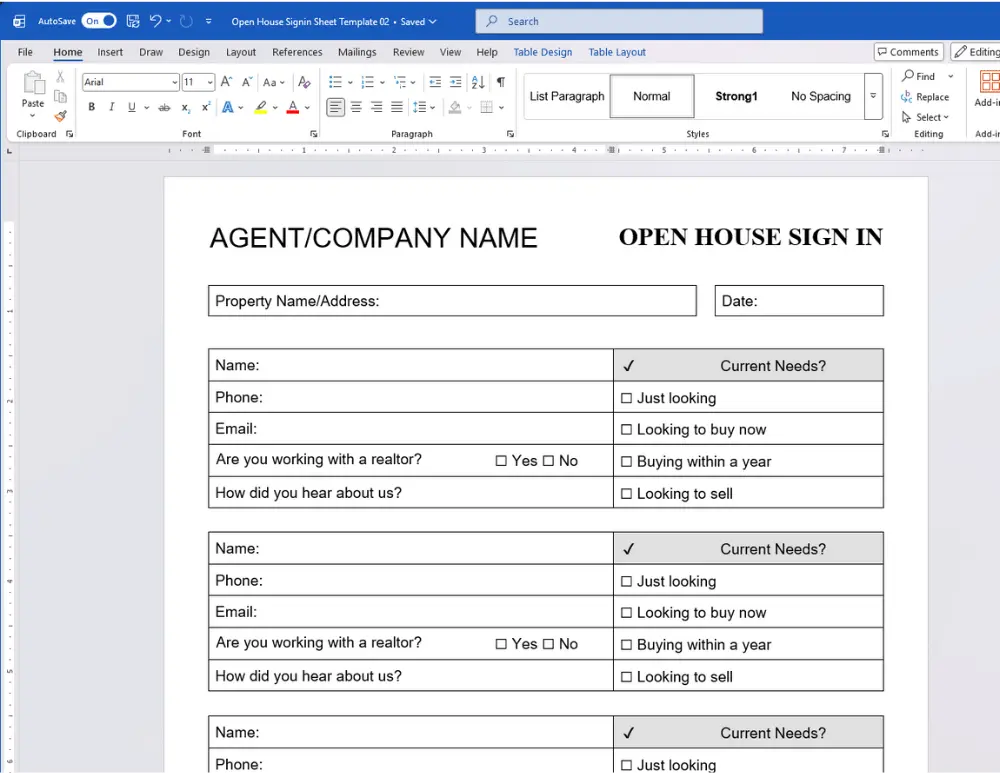
Task: Apply bold formatting from the Font group
Action: [x=92, y=106]
